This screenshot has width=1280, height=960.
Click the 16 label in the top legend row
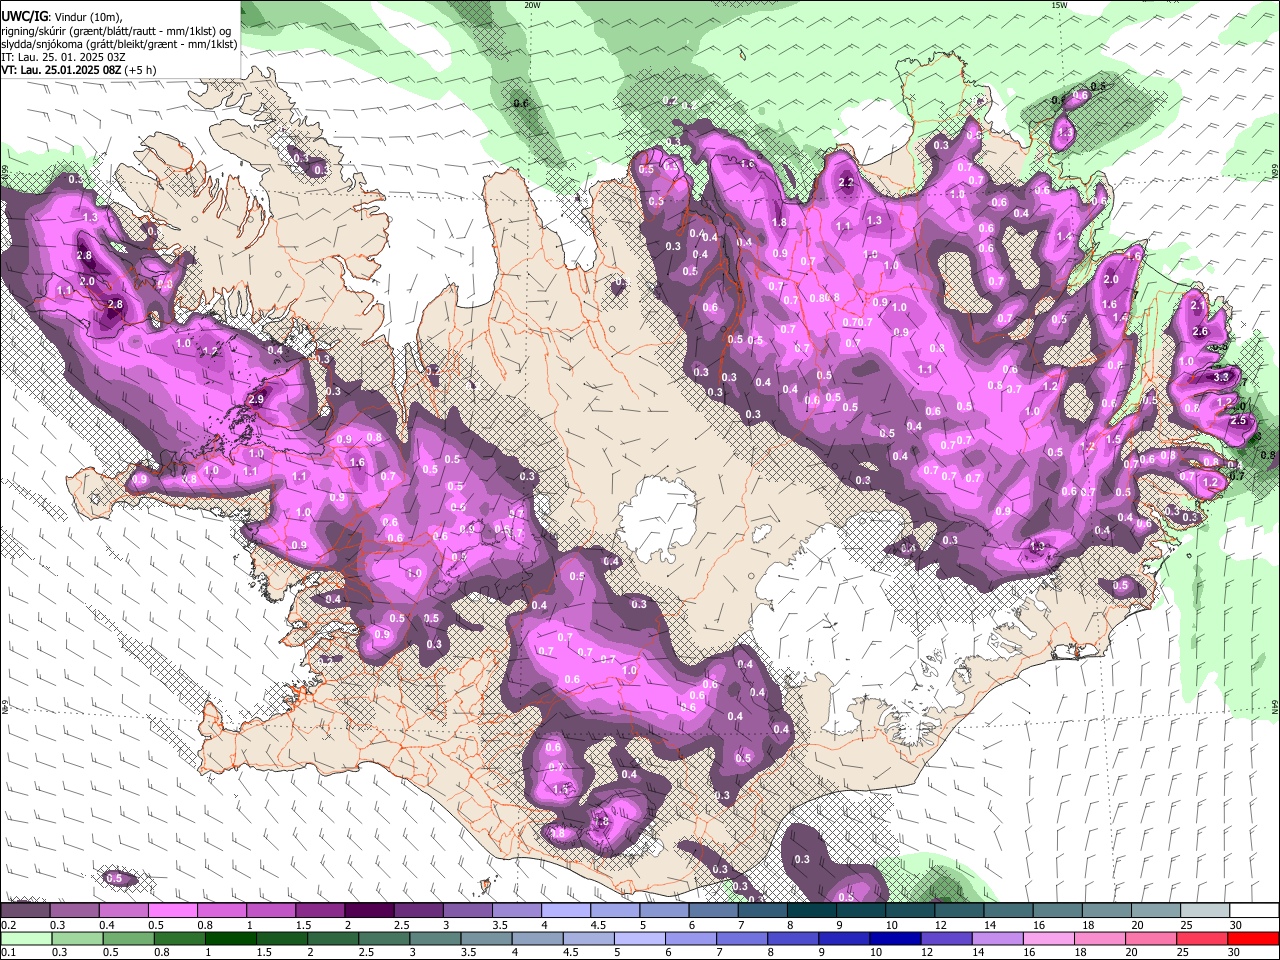click(1040, 925)
